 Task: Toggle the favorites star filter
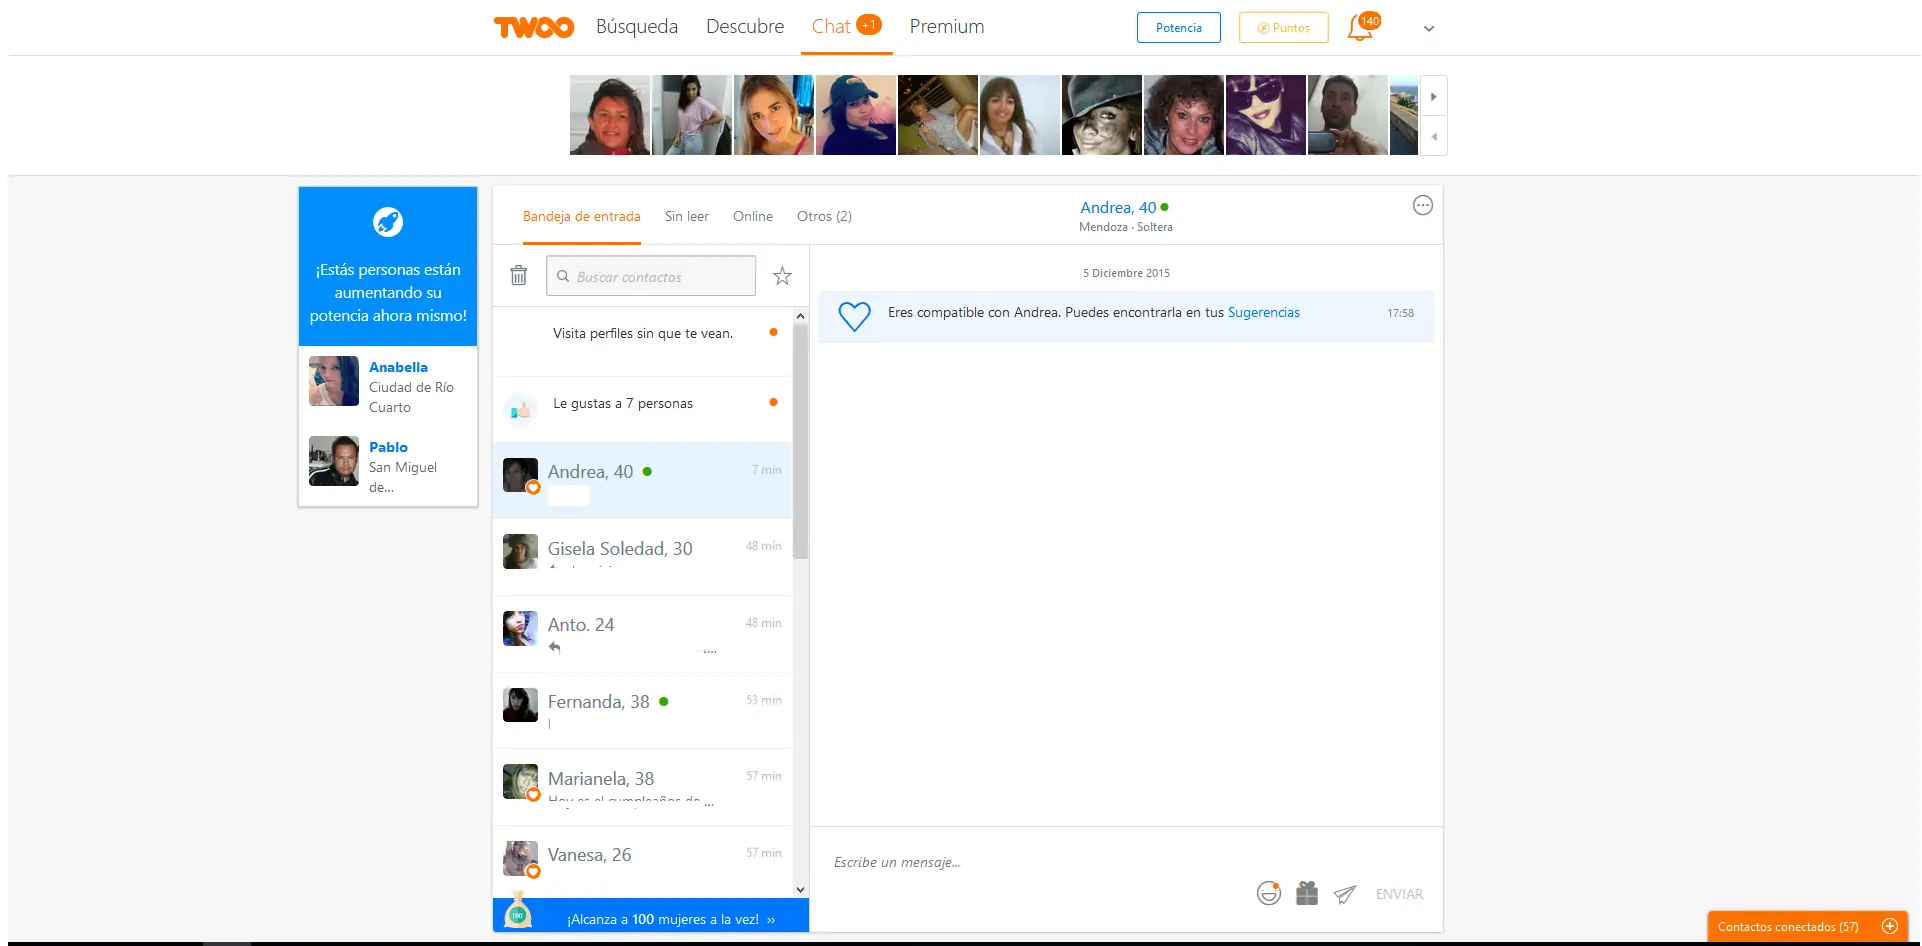click(782, 276)
